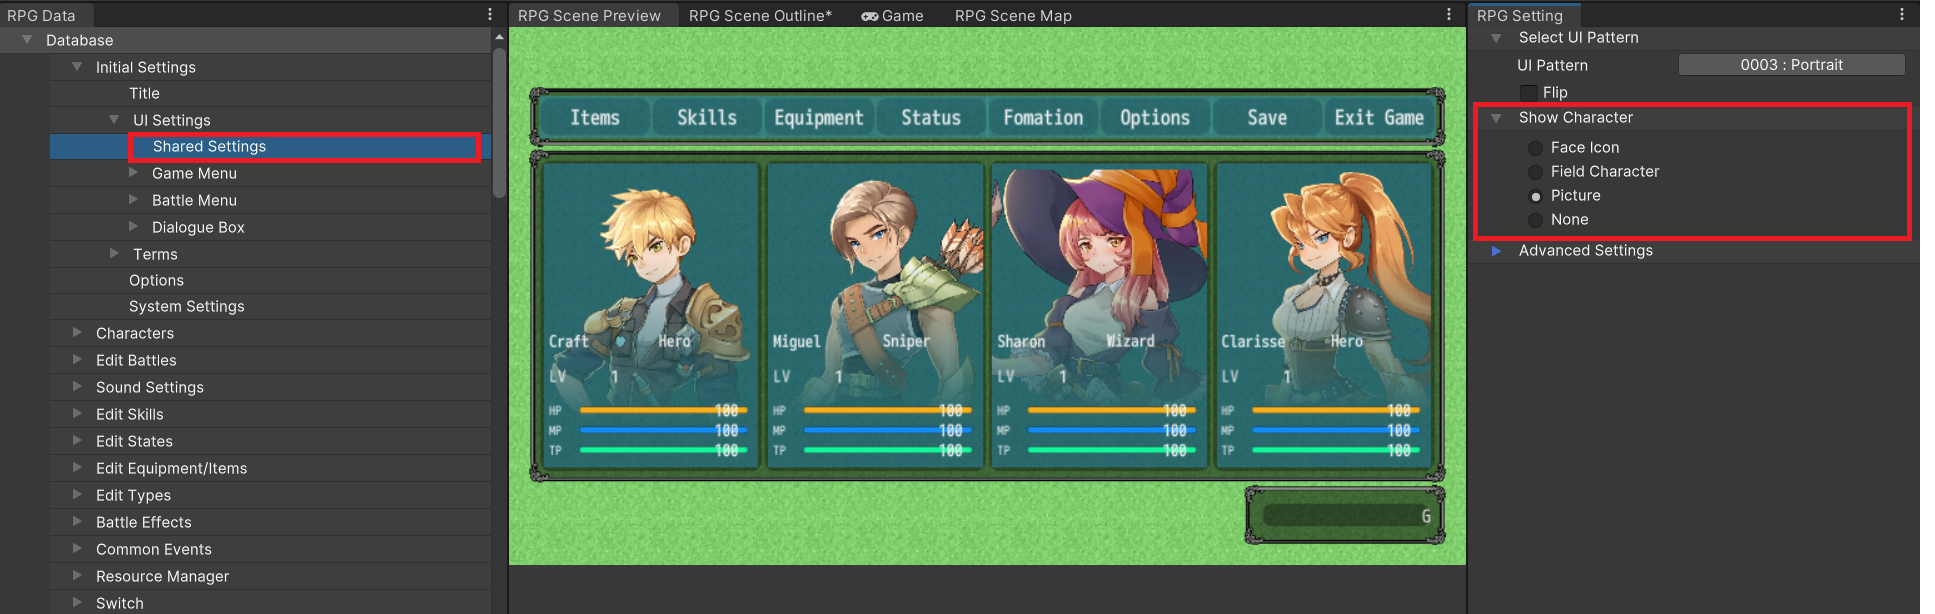Expand the Sound Settings arrow
The height and width of the screenshot is (614, 1935).
coord(77,387)
